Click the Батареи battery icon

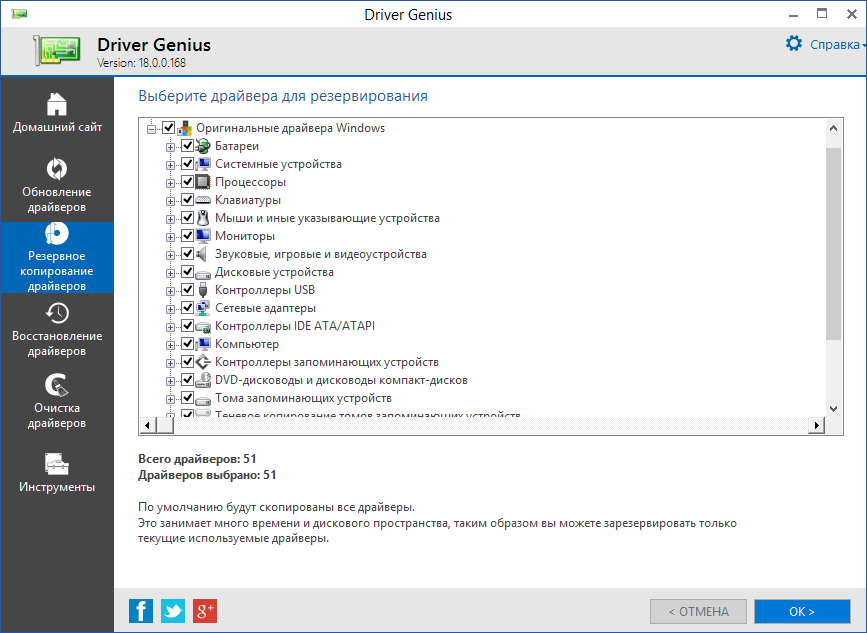(203, 146)
